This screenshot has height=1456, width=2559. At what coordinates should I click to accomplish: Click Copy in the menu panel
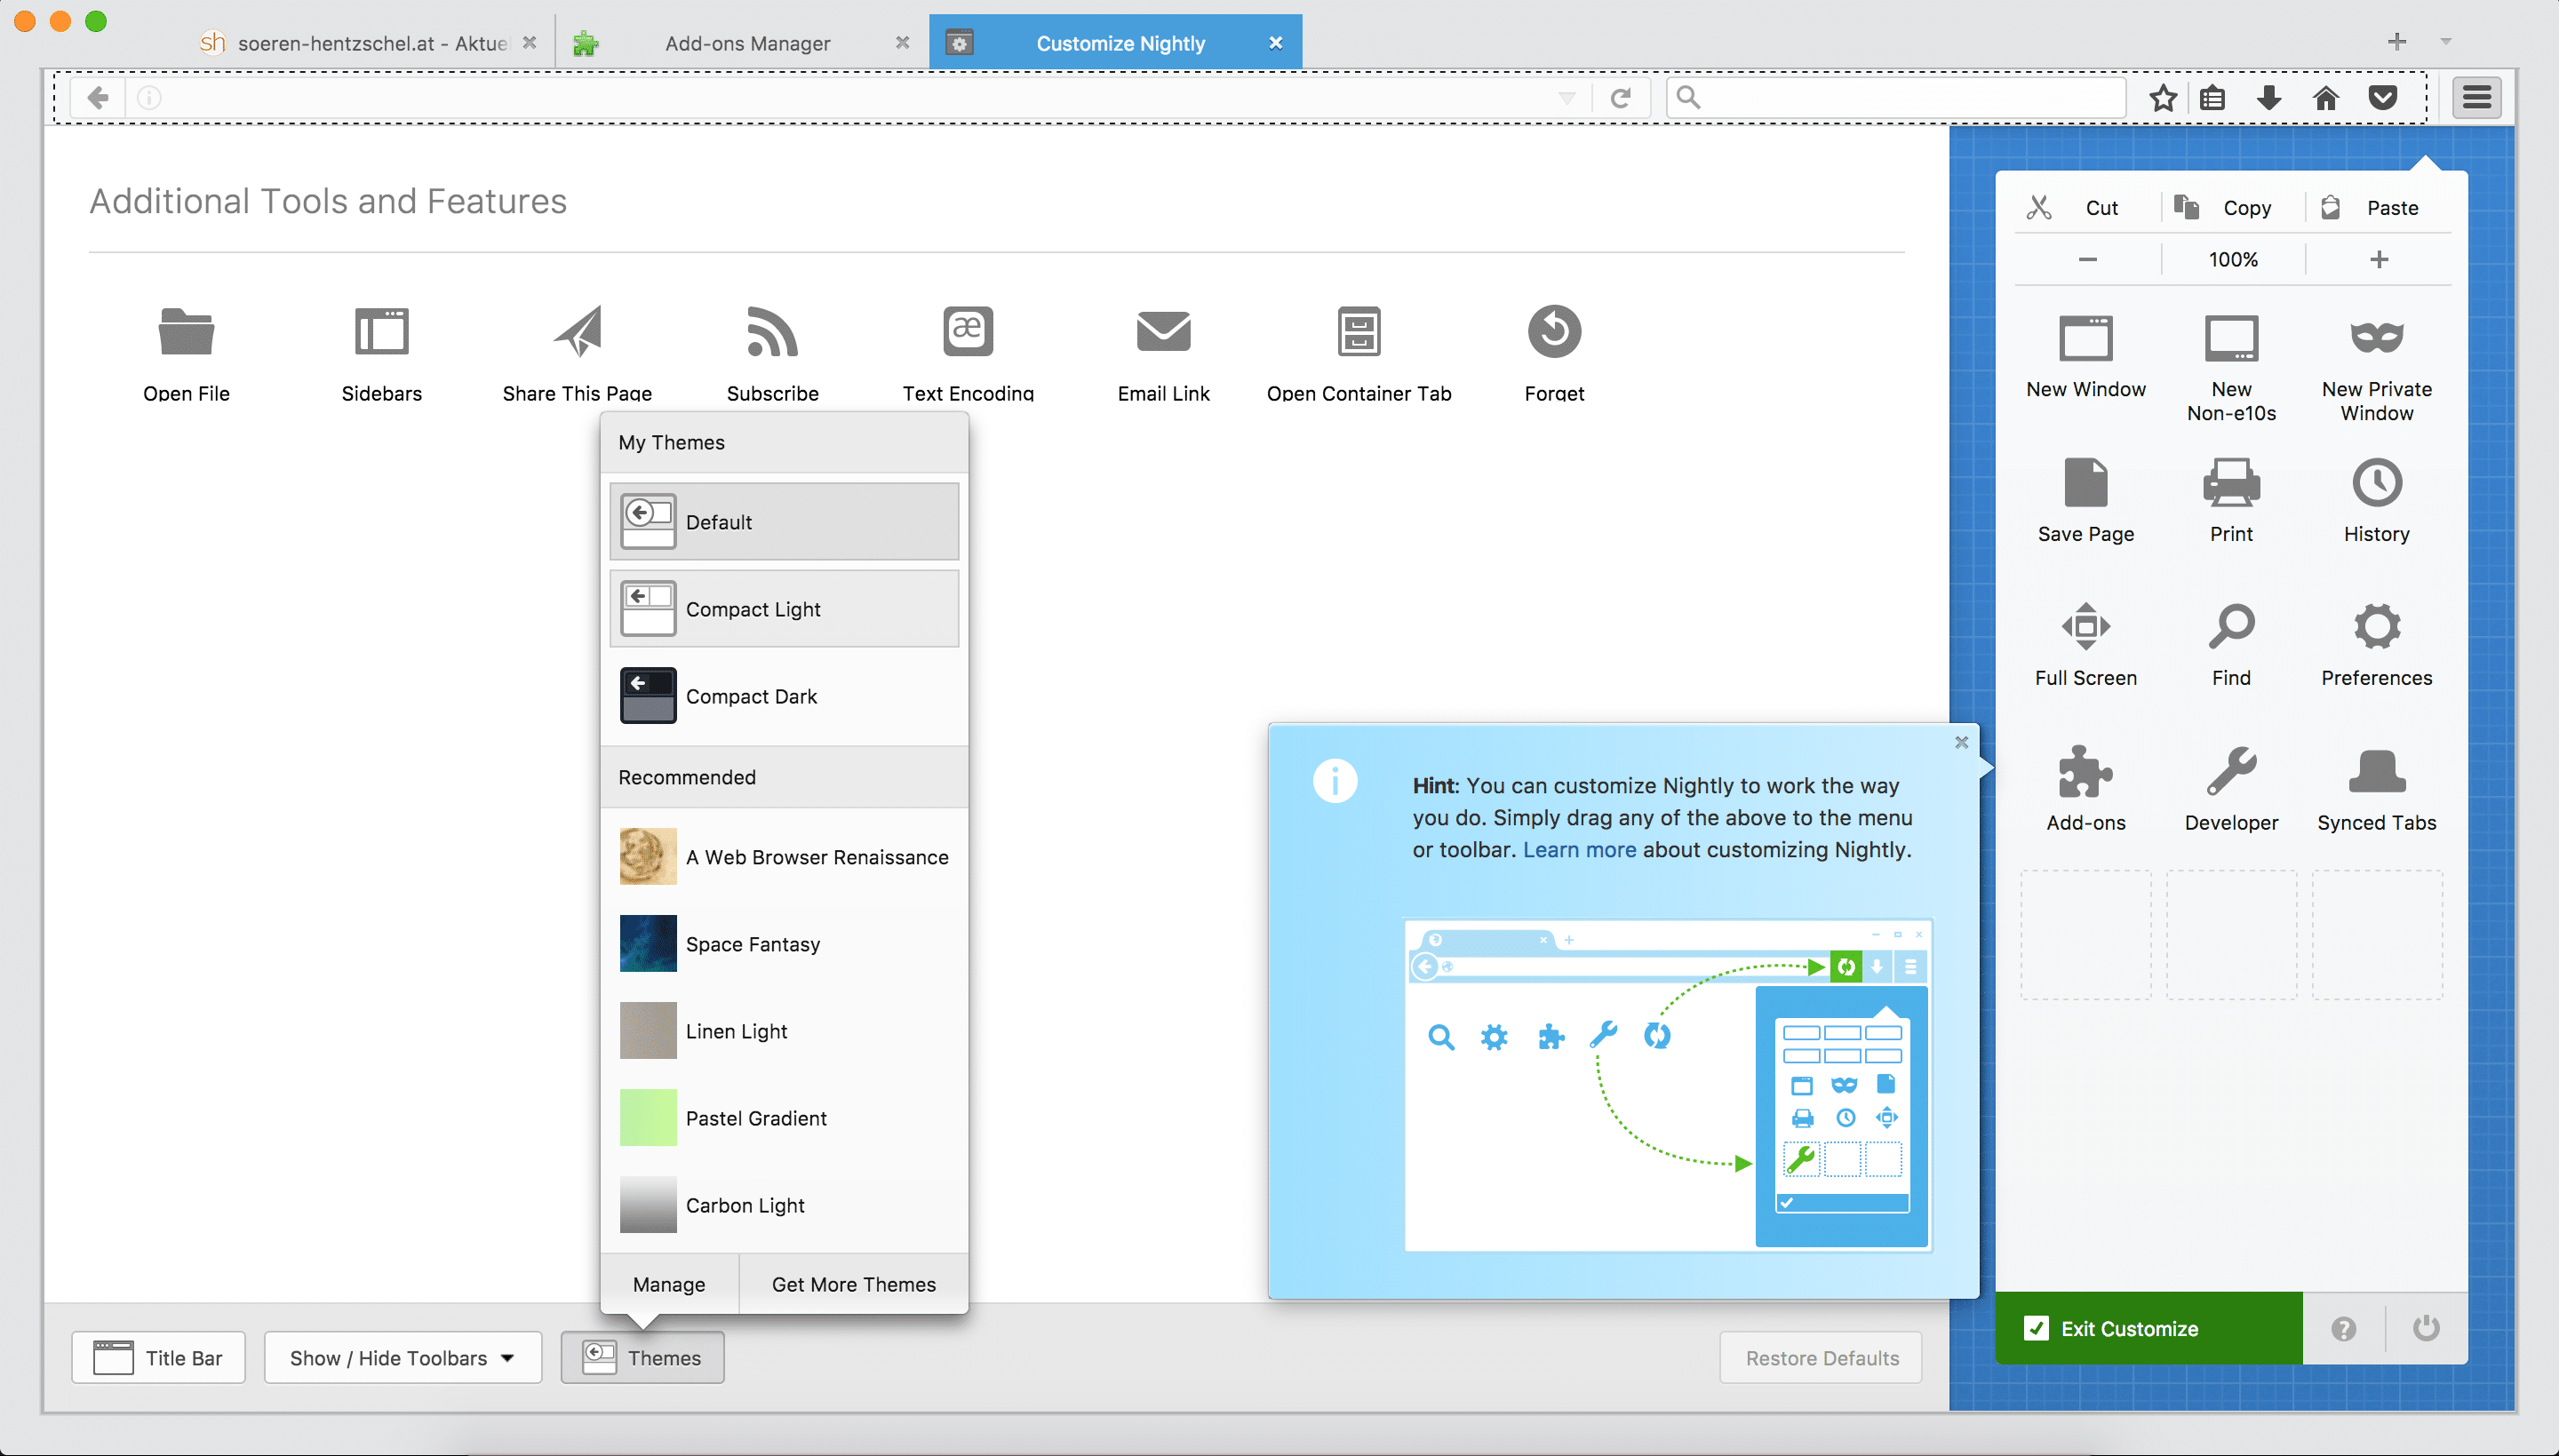(x=2232, y=207)
